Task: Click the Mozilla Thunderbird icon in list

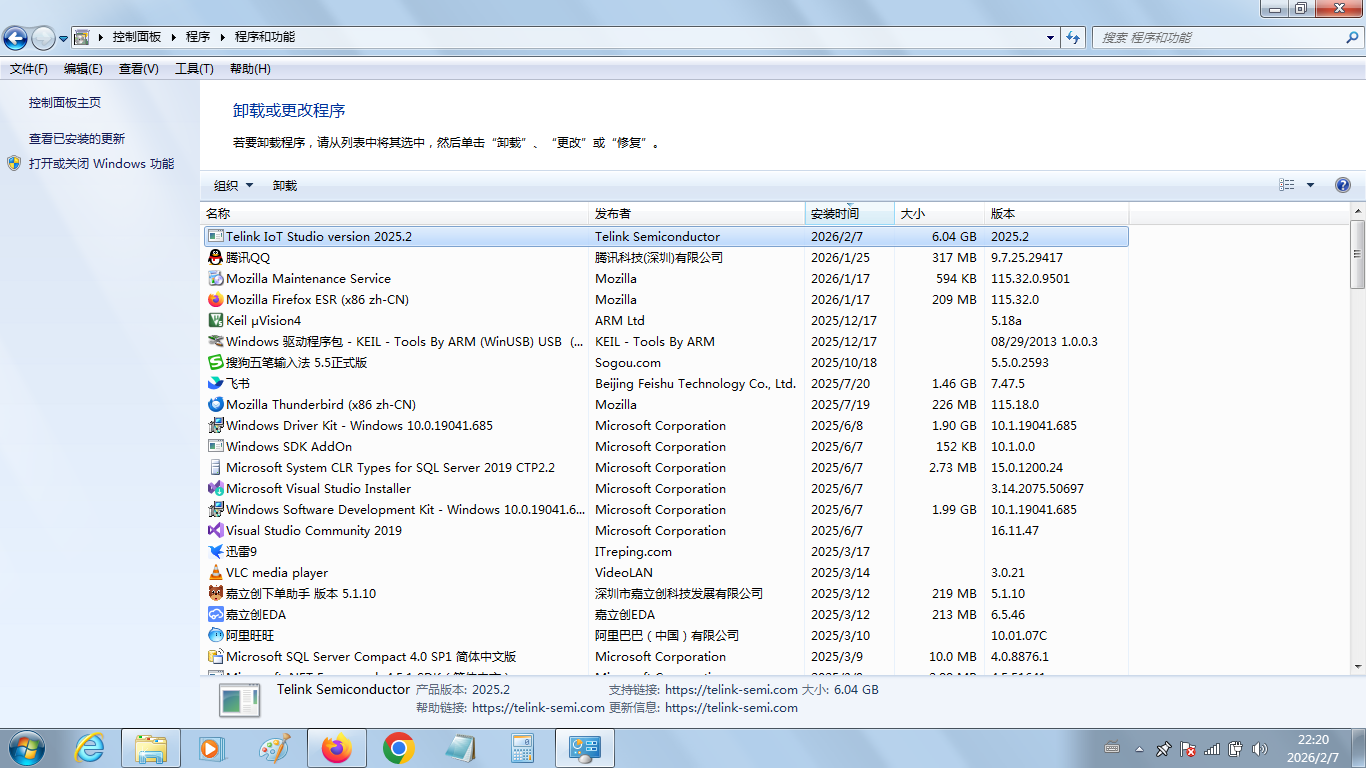Action: click(x=215, y=405)
